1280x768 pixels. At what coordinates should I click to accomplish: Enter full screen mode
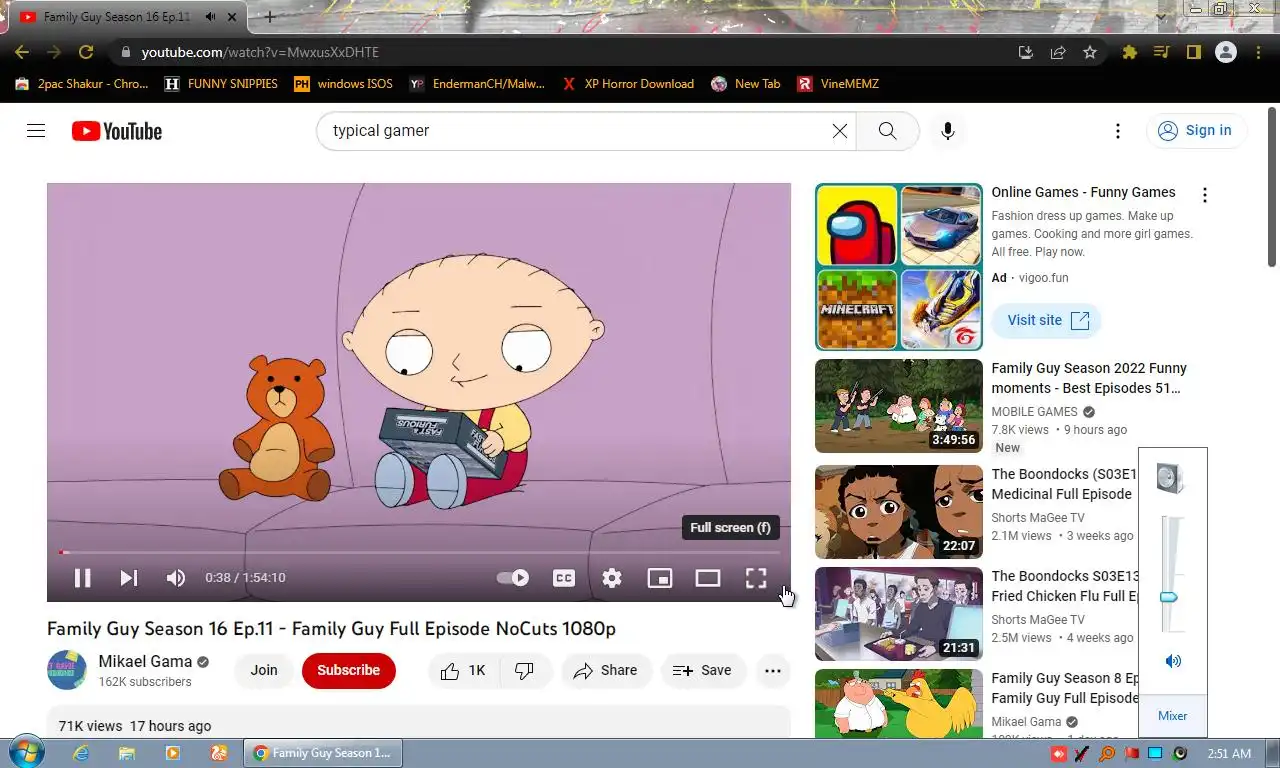756,578
